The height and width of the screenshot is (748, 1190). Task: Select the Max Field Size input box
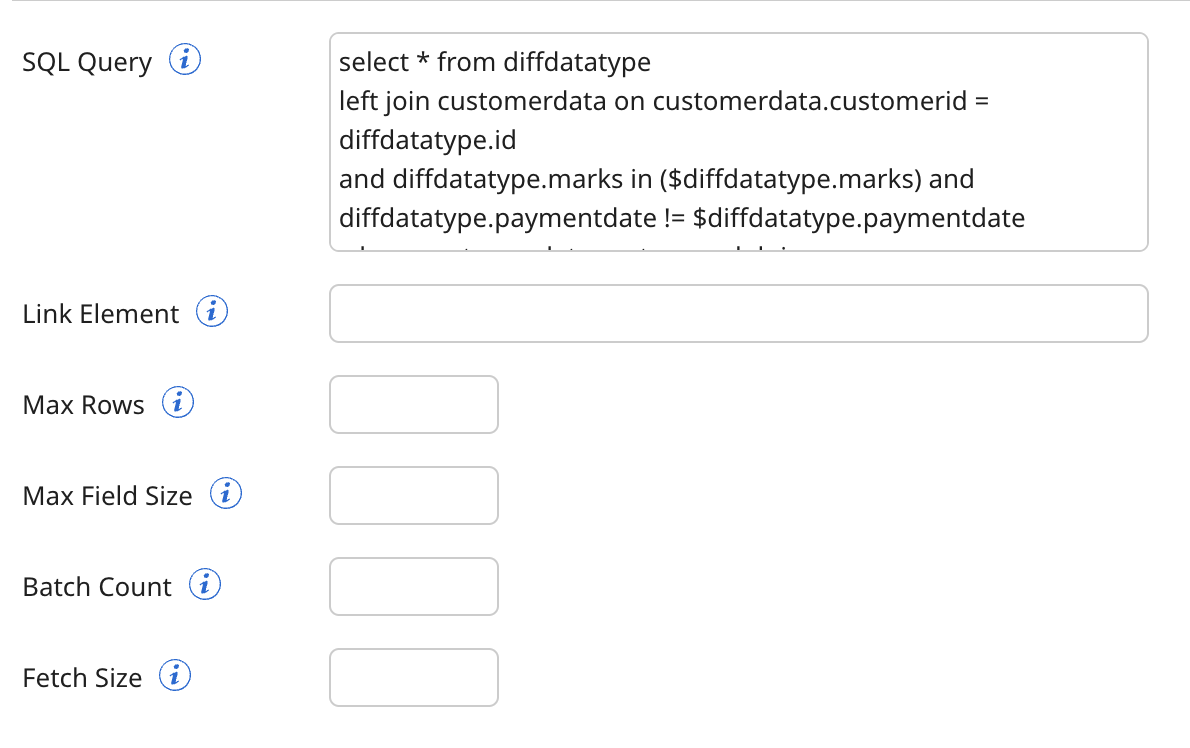click(413, 495)
